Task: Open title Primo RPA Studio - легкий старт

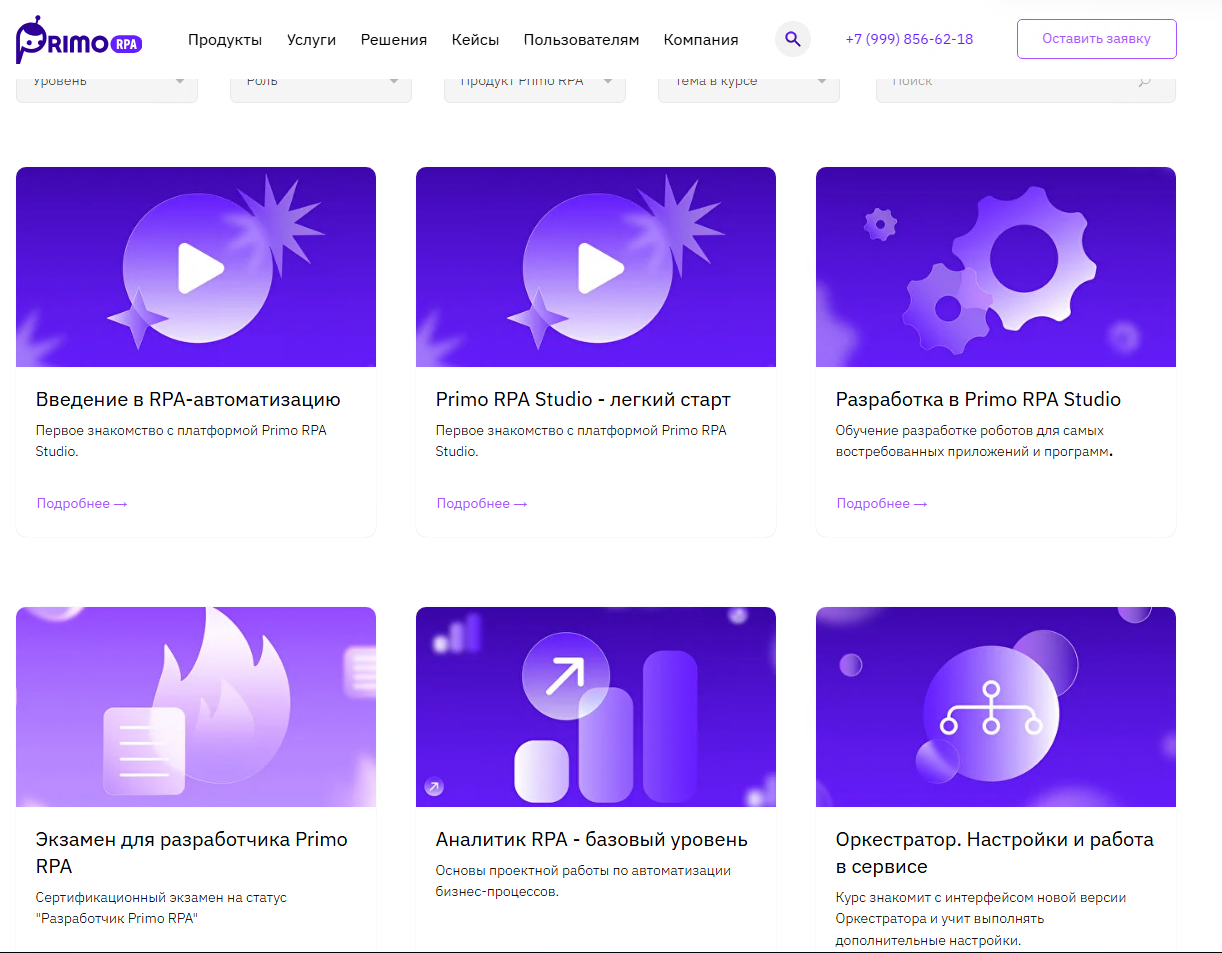Action: tap(583, 399)
